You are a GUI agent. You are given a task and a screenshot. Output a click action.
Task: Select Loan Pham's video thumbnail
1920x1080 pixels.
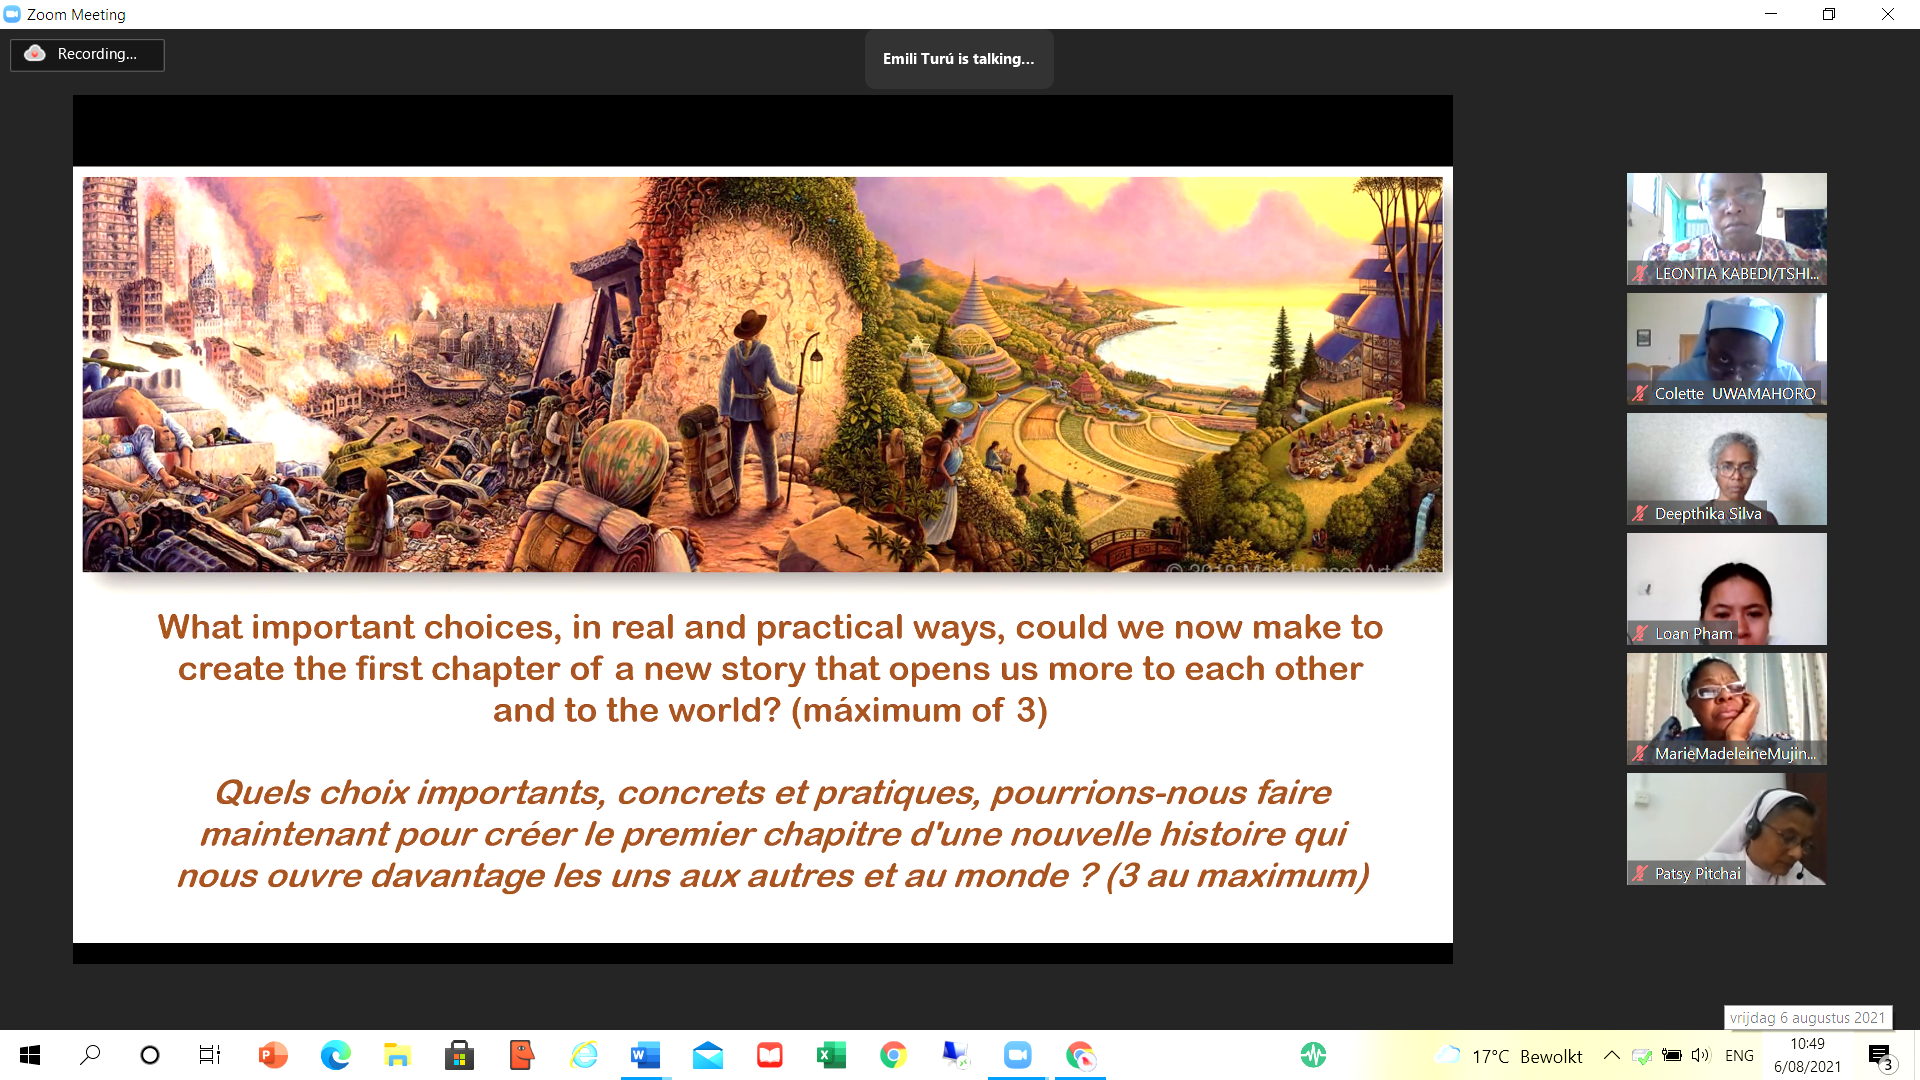tap(1726, 588)
